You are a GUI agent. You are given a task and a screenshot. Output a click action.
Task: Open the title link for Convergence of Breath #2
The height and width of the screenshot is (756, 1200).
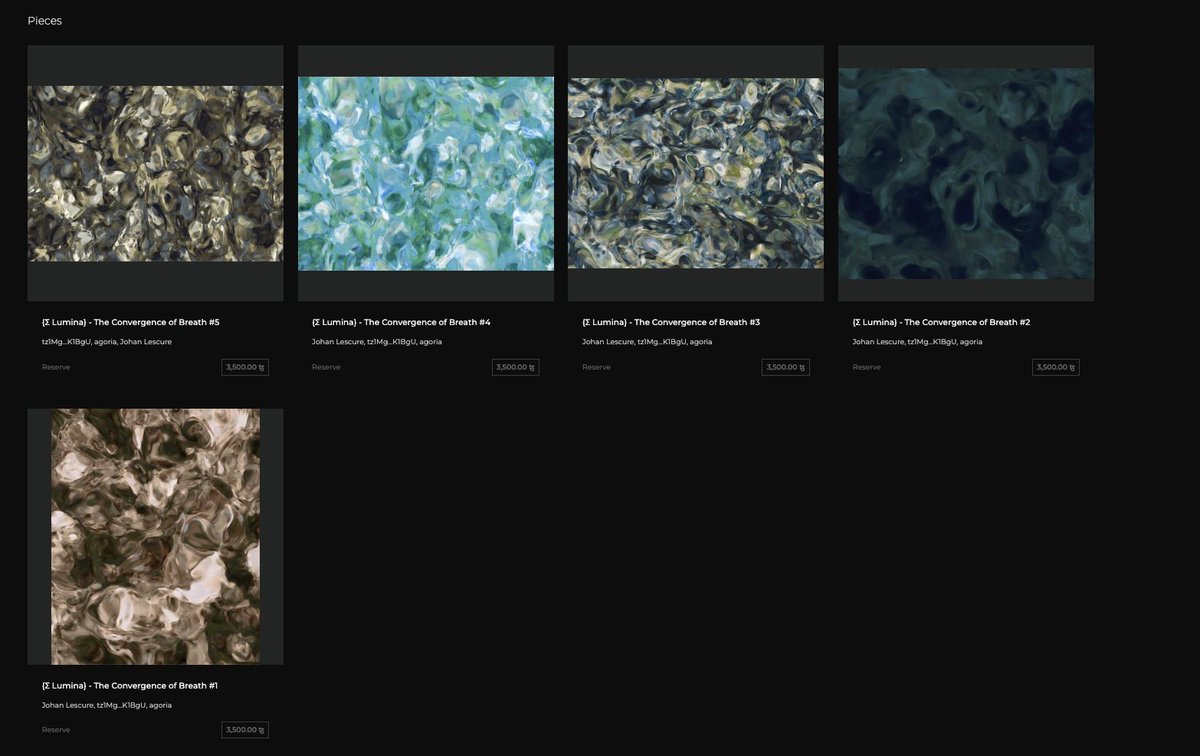click(x=940, y=322)
